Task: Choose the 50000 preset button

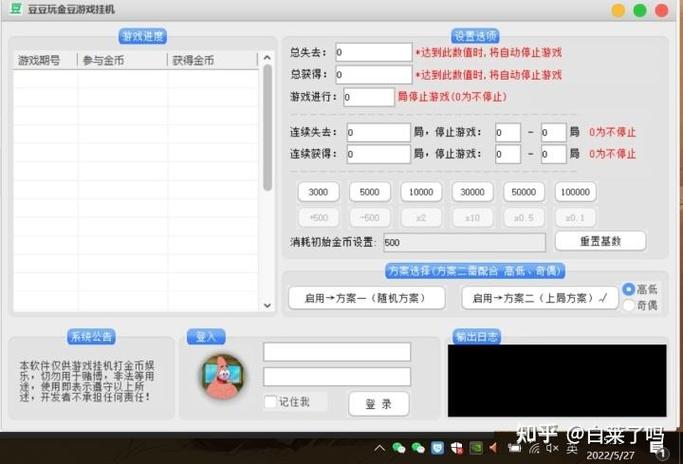Action: coord(524,192)
